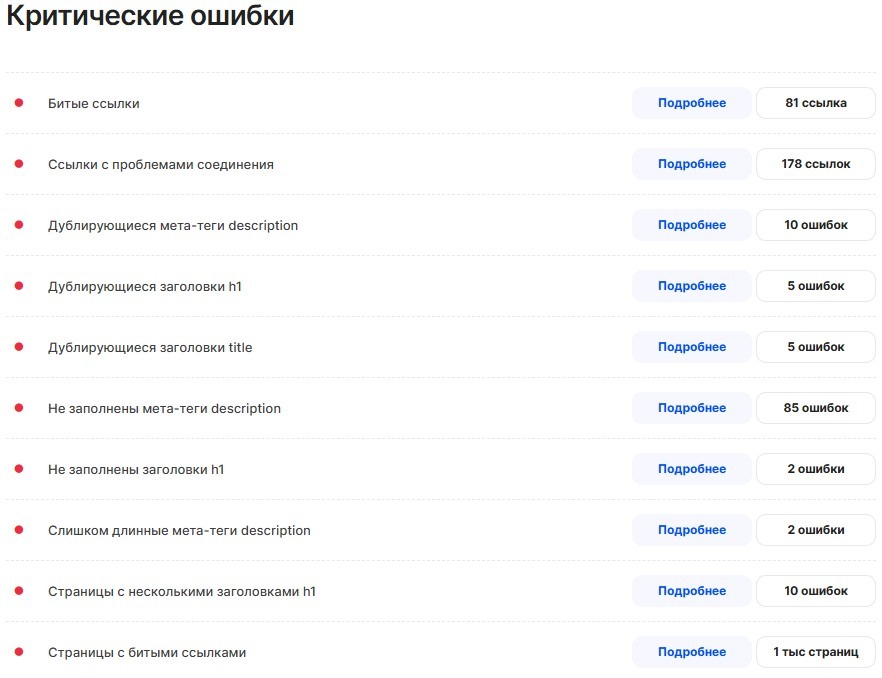
Task: Click the Критические ошибки heading
Action: (150, 18)
